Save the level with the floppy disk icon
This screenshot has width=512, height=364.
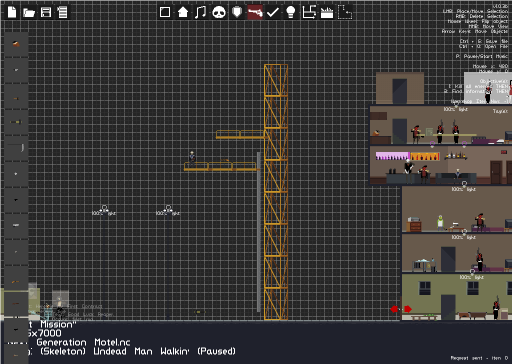point(46,12)
